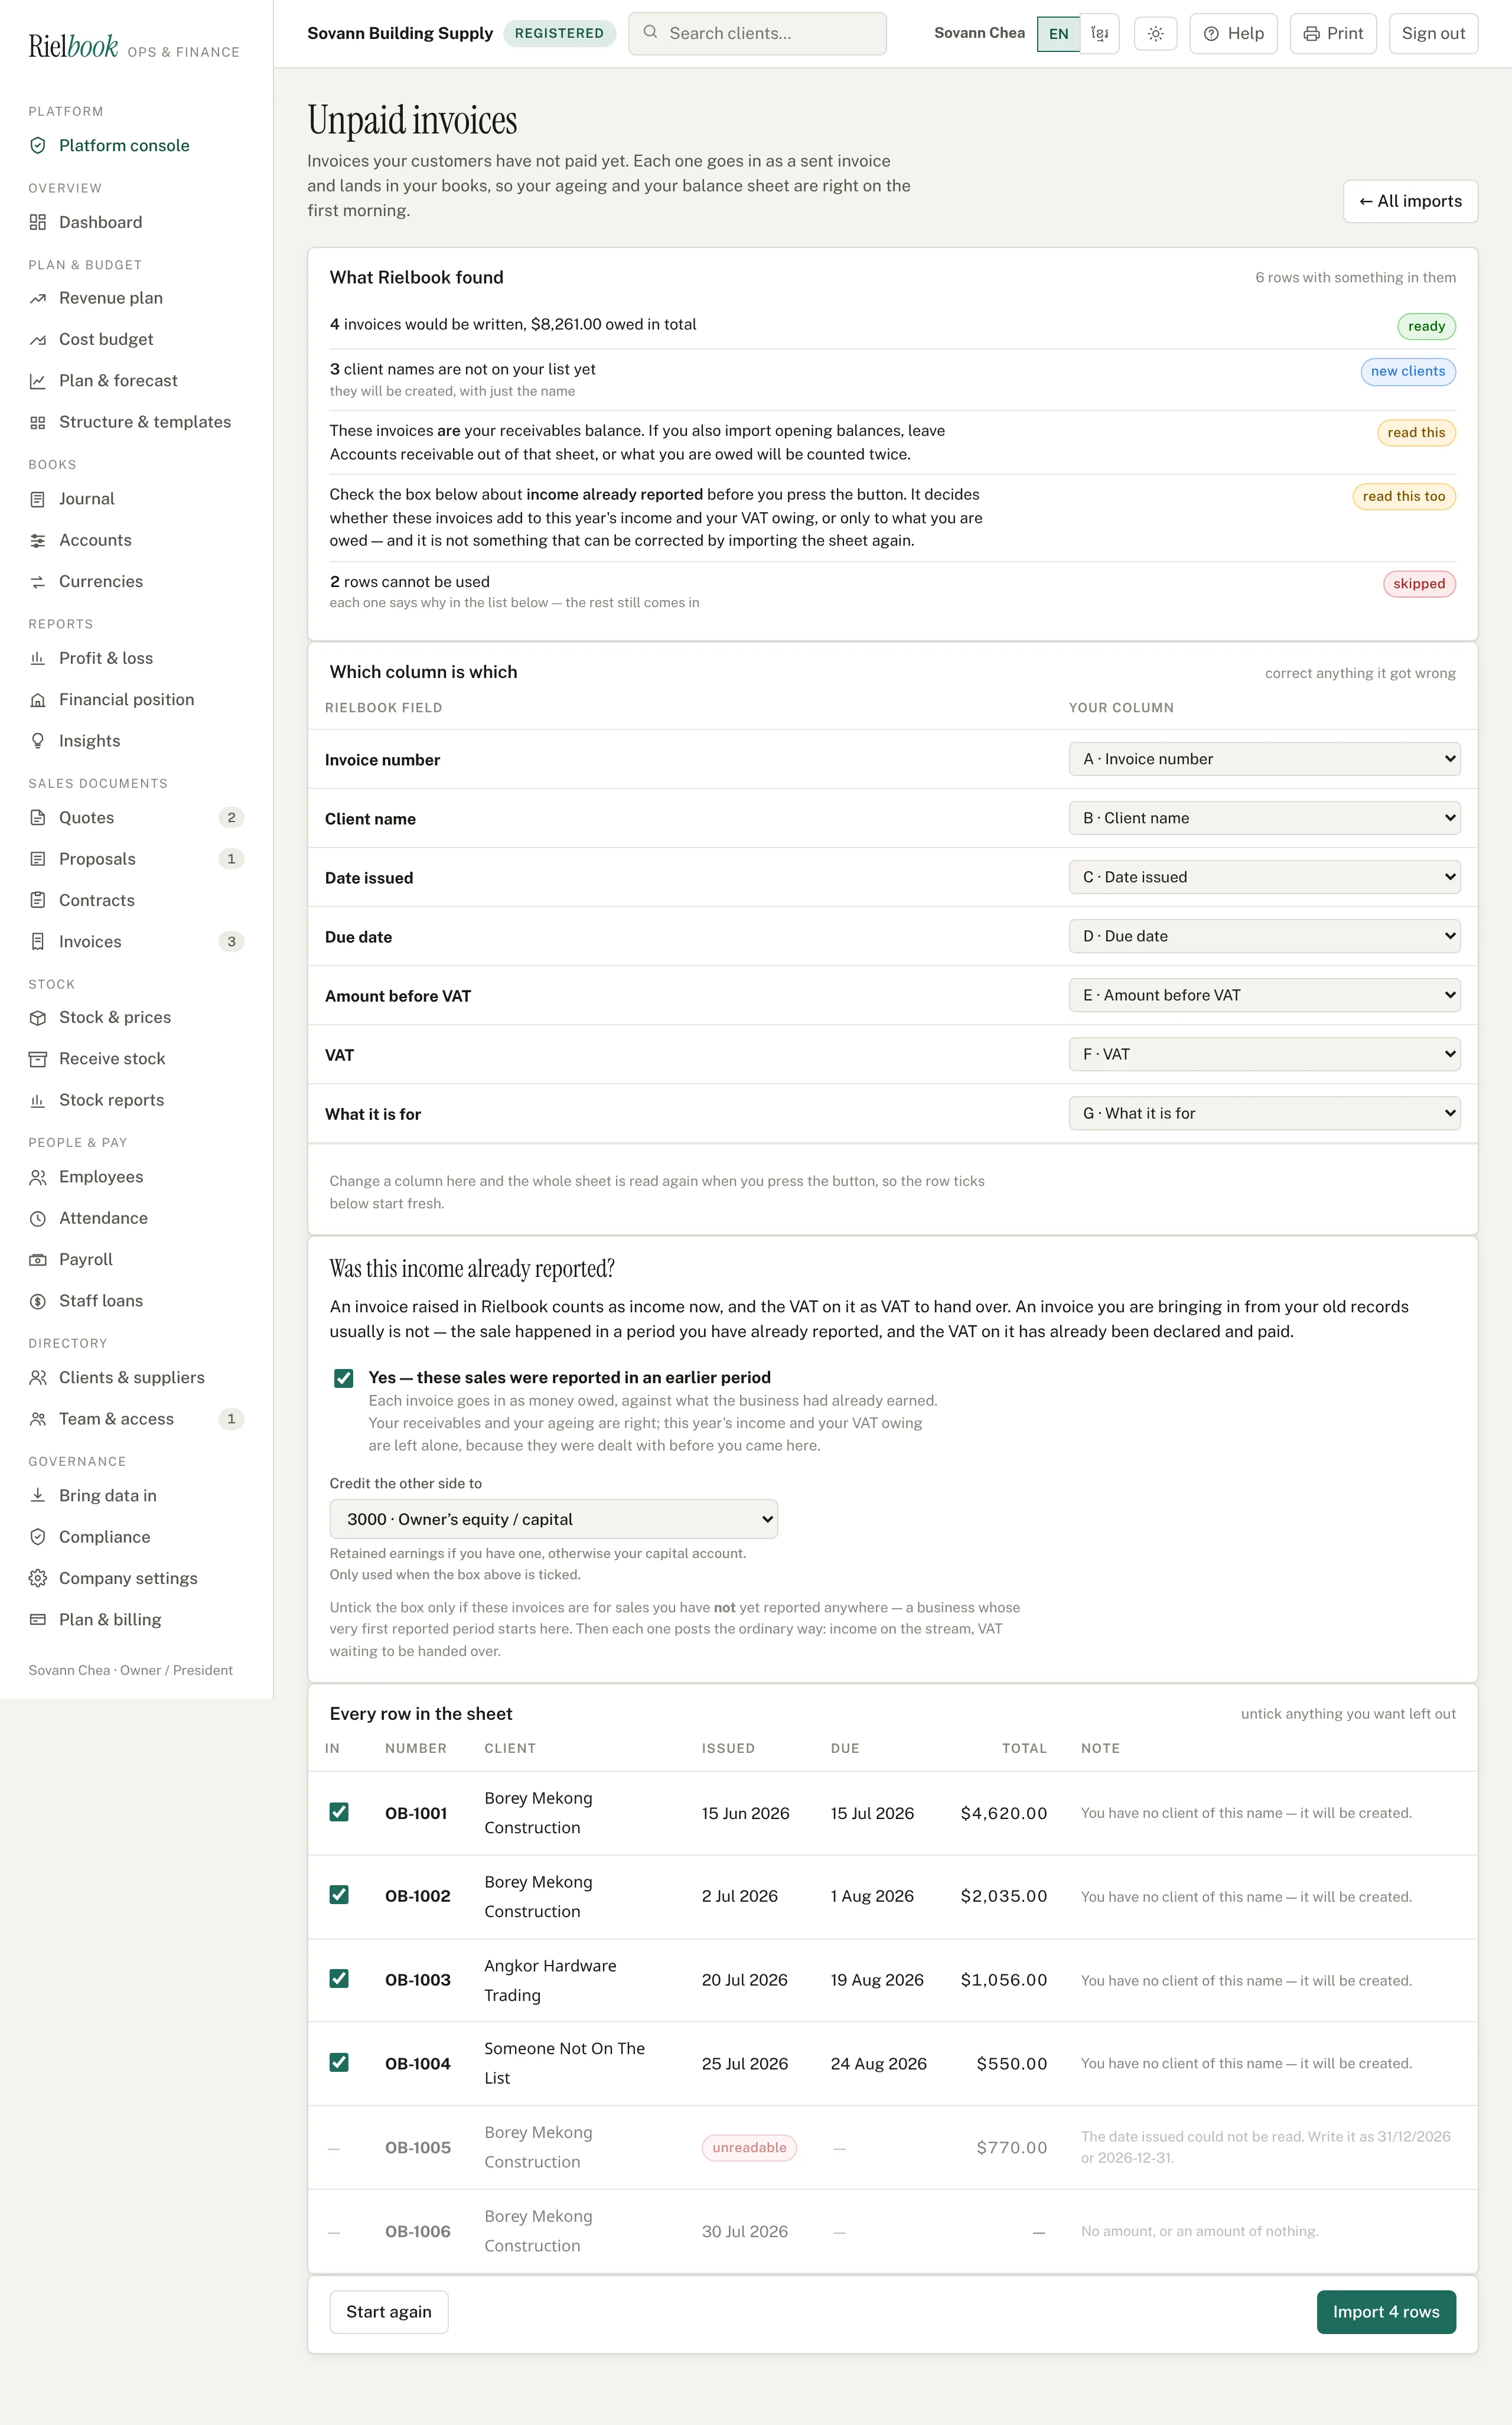The image size is (1512, 2425).
Task: Open the 'What it is for' column dropdown
Action: [x=1264, y=1113]
